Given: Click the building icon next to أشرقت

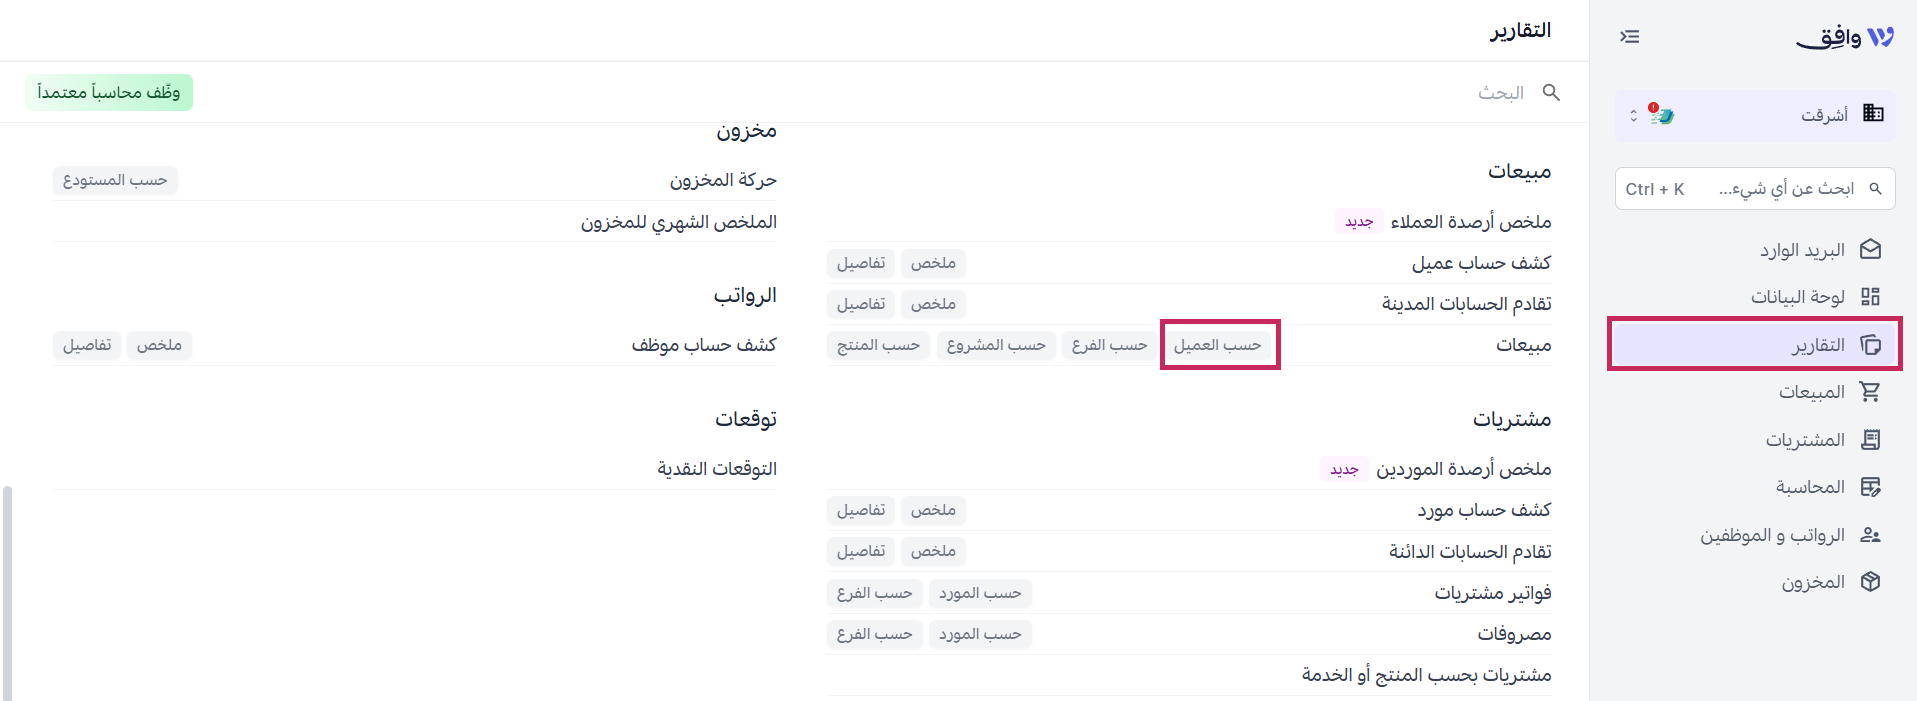Looking at the screenshot, I should click(1873, 113).
